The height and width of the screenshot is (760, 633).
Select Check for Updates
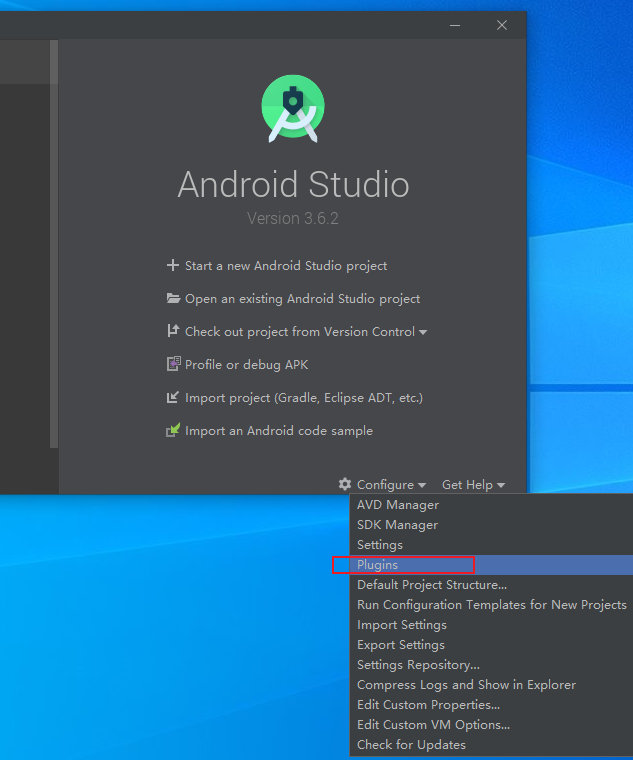click(491, 744)
